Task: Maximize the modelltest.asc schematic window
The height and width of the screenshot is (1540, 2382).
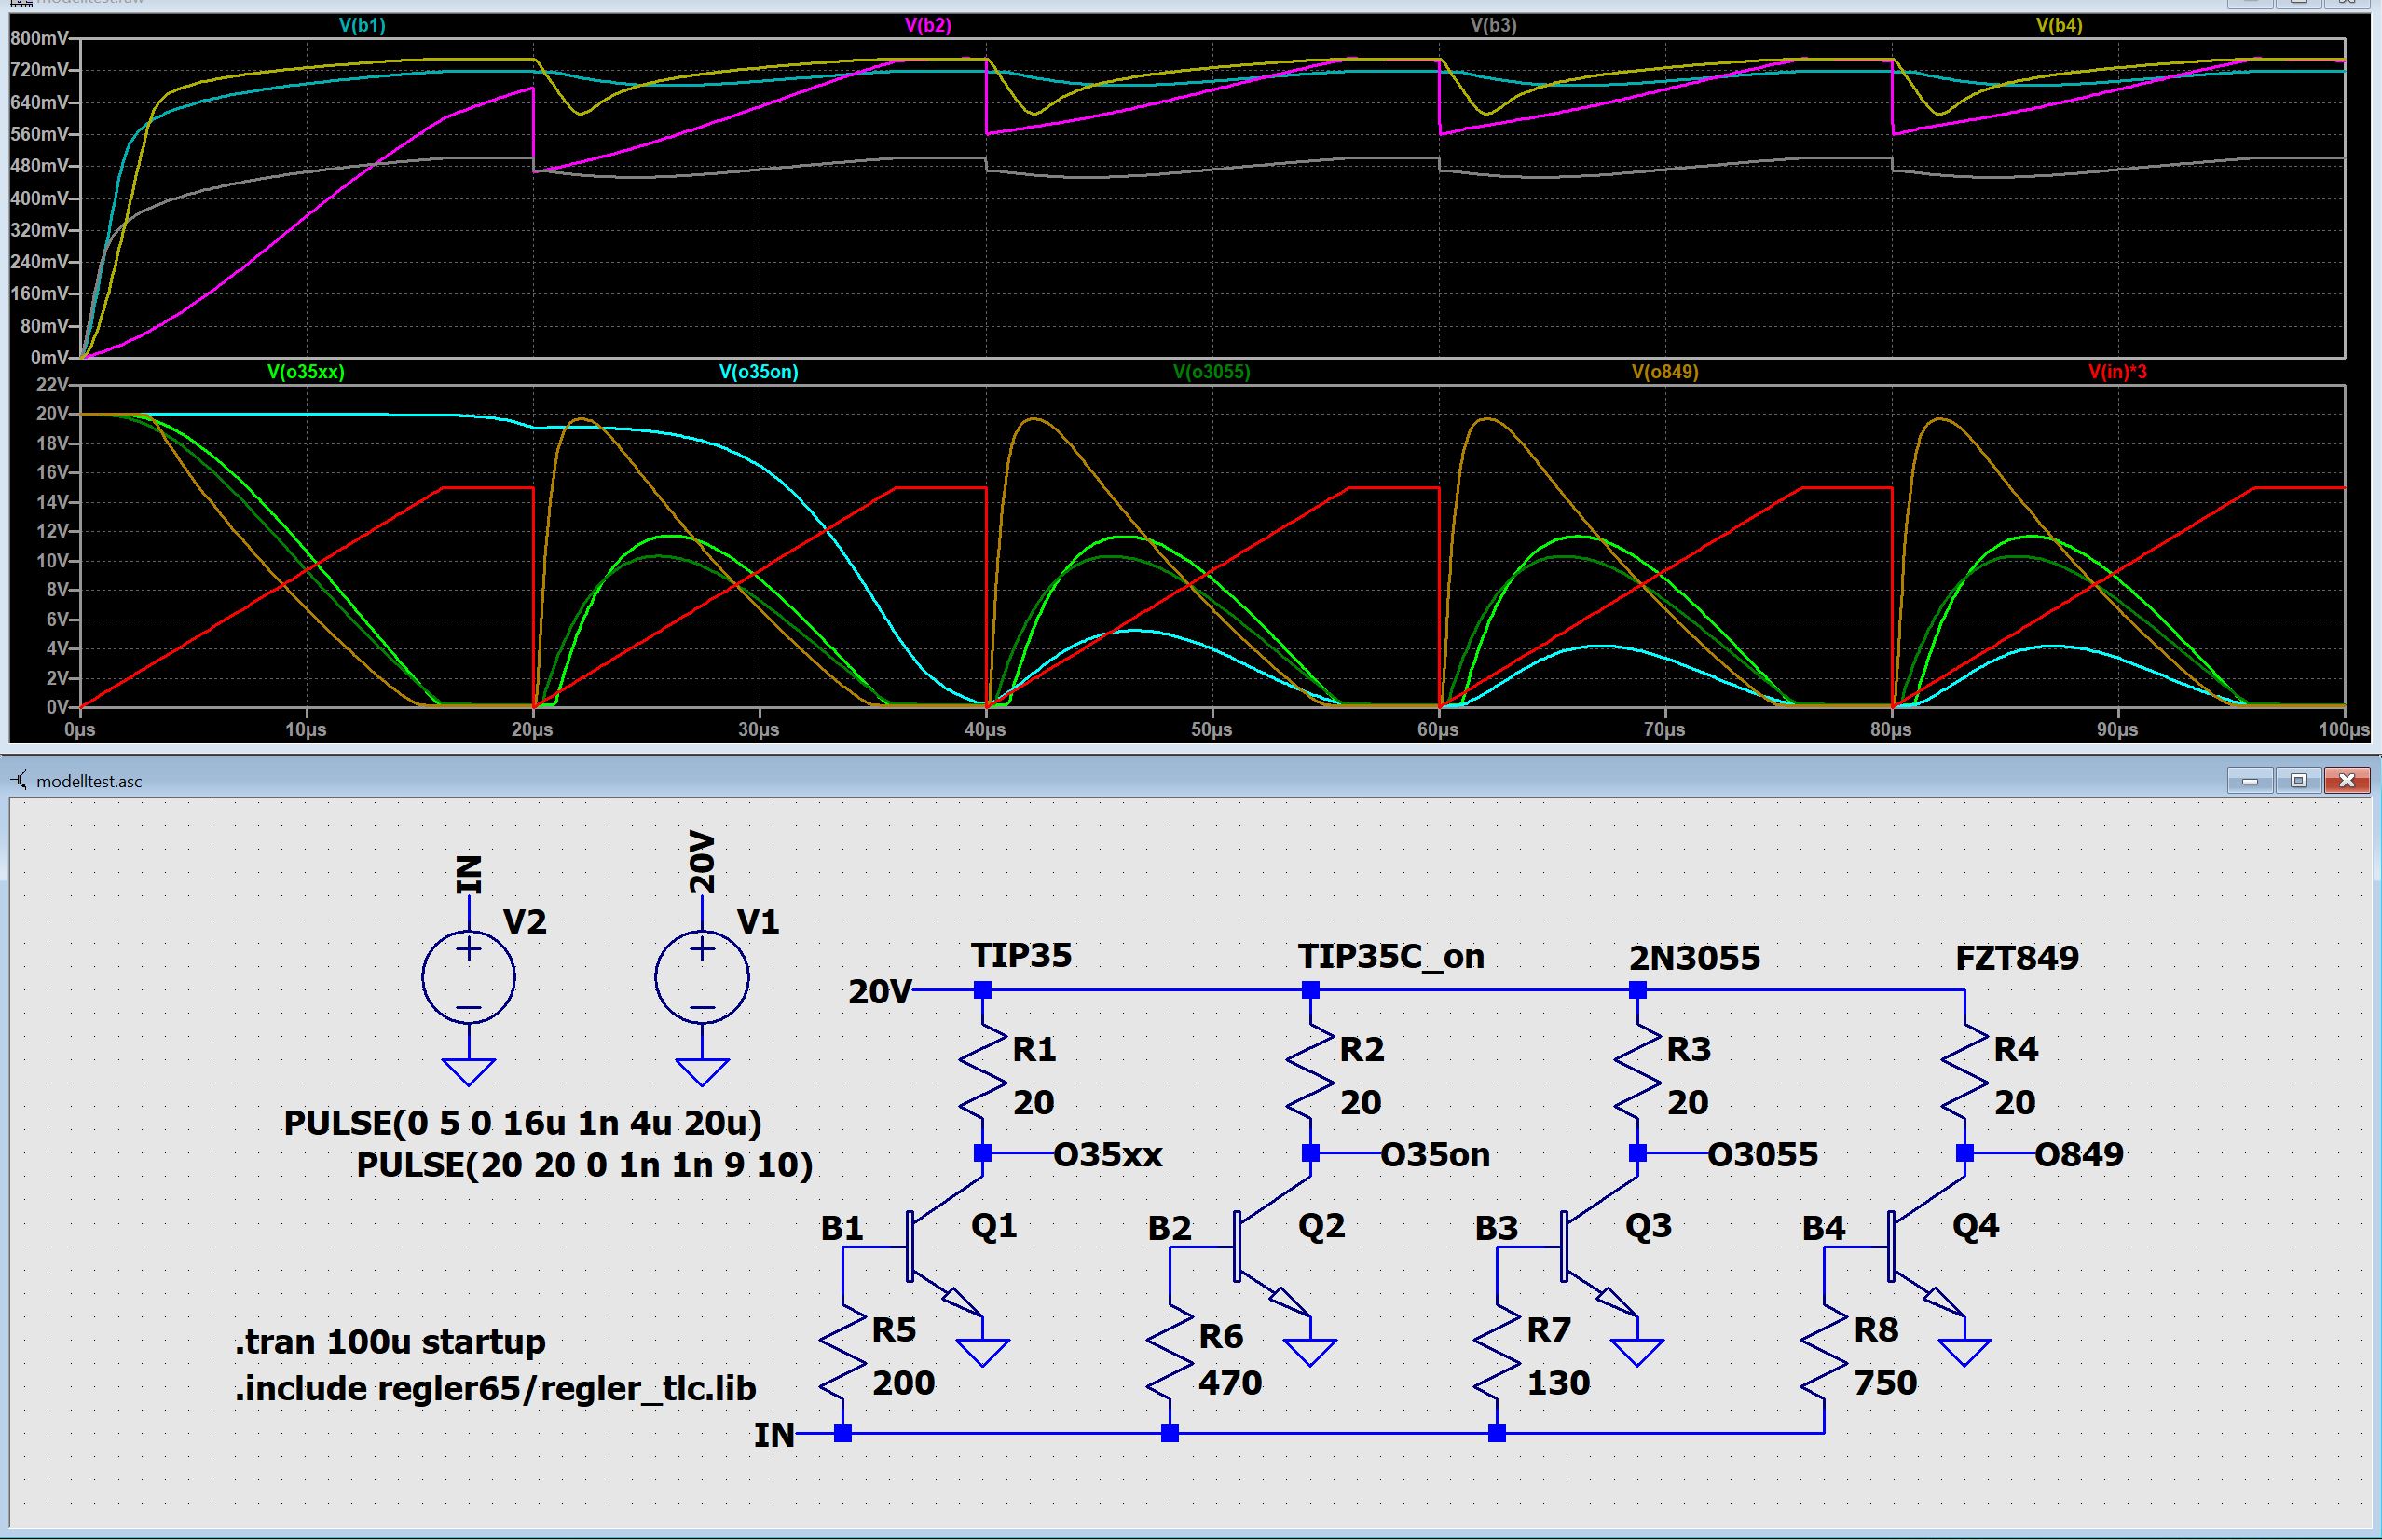Action: (x=2298, y=780)
